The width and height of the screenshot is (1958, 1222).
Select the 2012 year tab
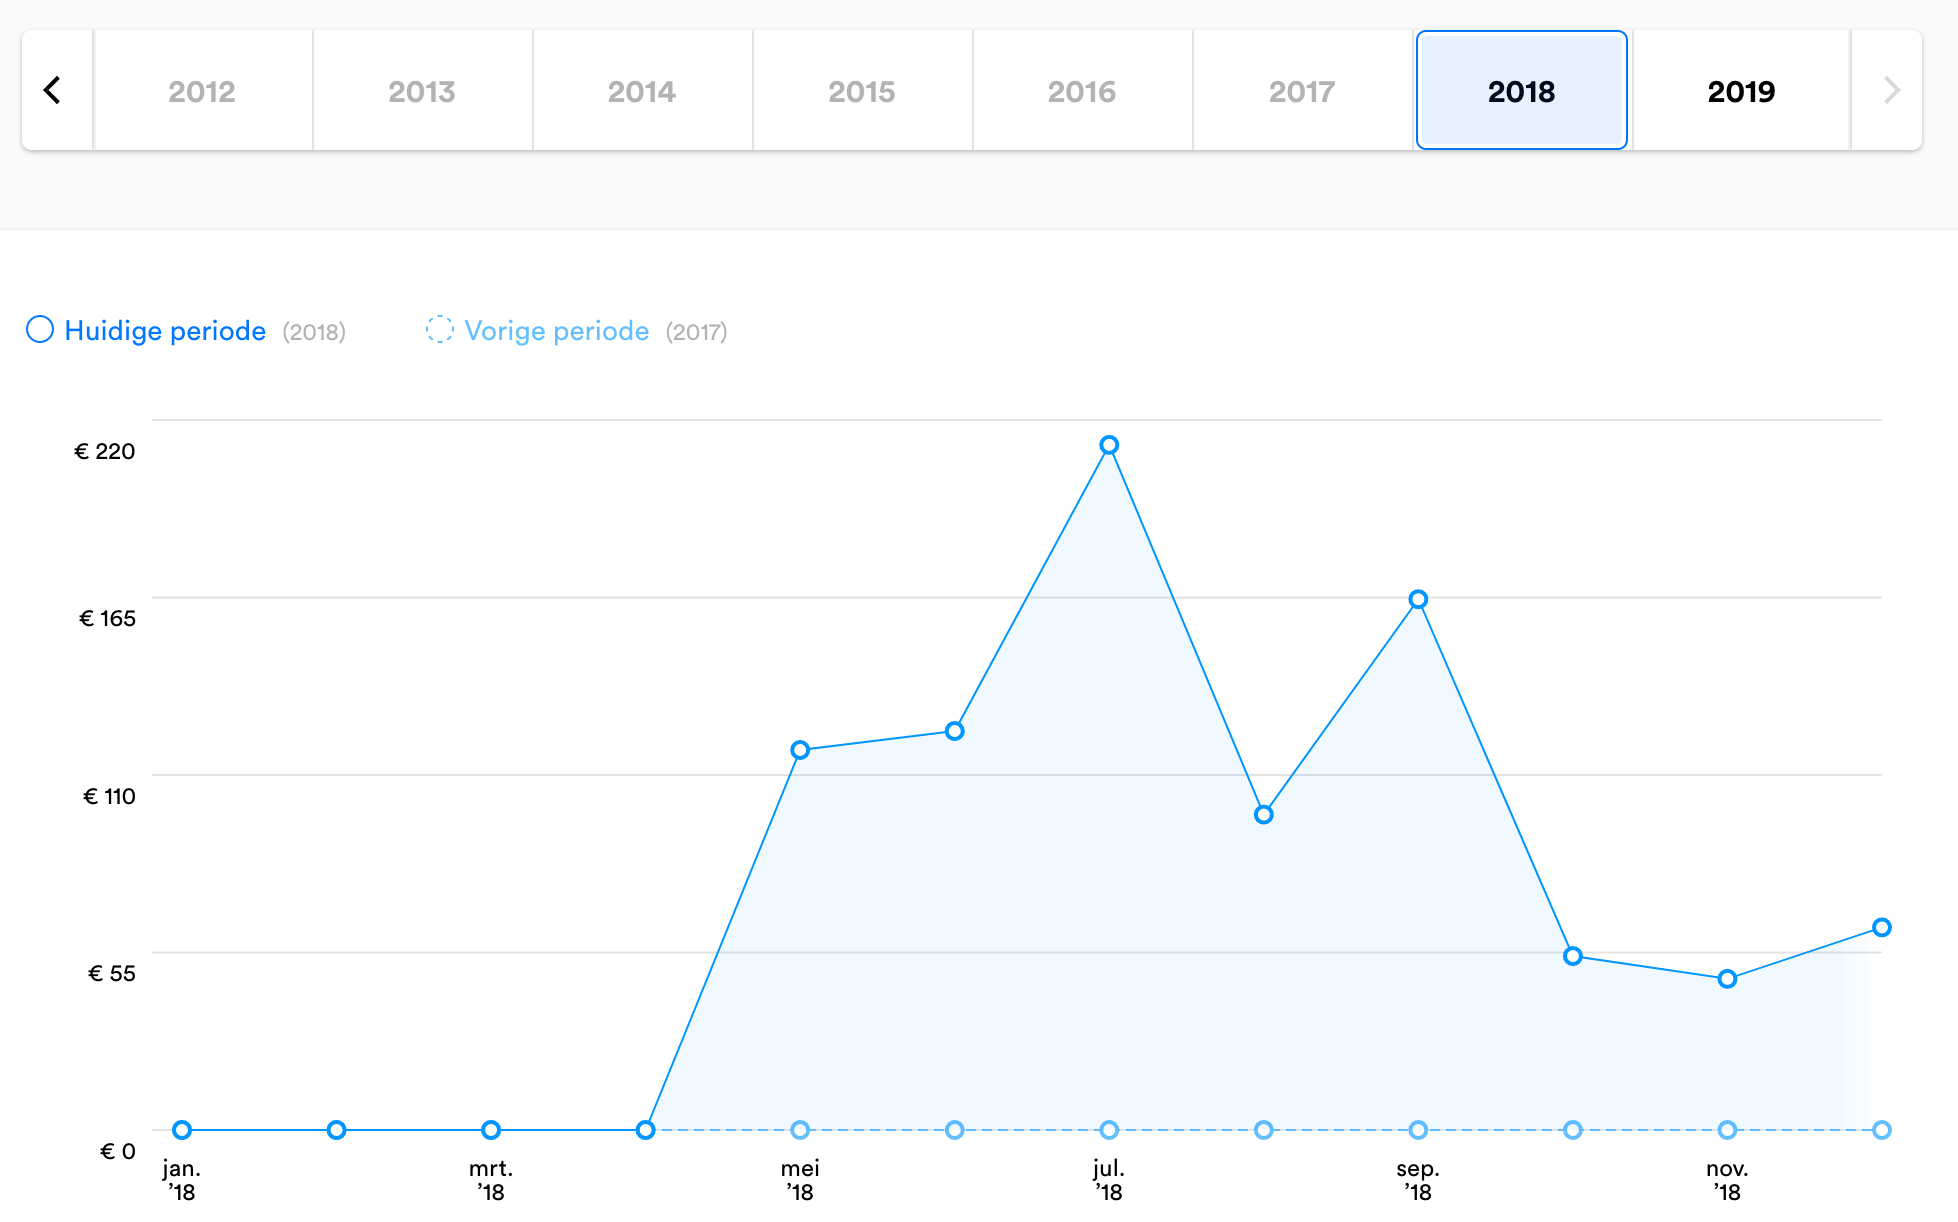coord(202,91)
